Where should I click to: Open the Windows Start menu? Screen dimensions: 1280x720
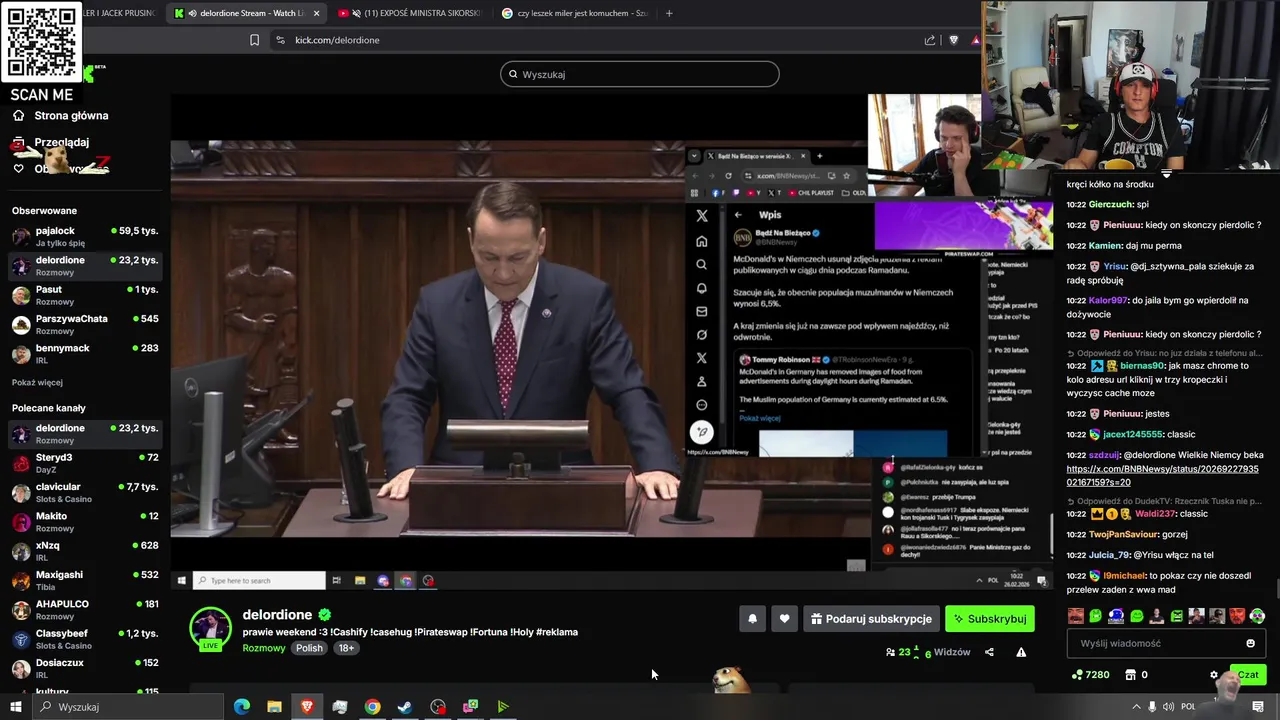tap(16, 707)
